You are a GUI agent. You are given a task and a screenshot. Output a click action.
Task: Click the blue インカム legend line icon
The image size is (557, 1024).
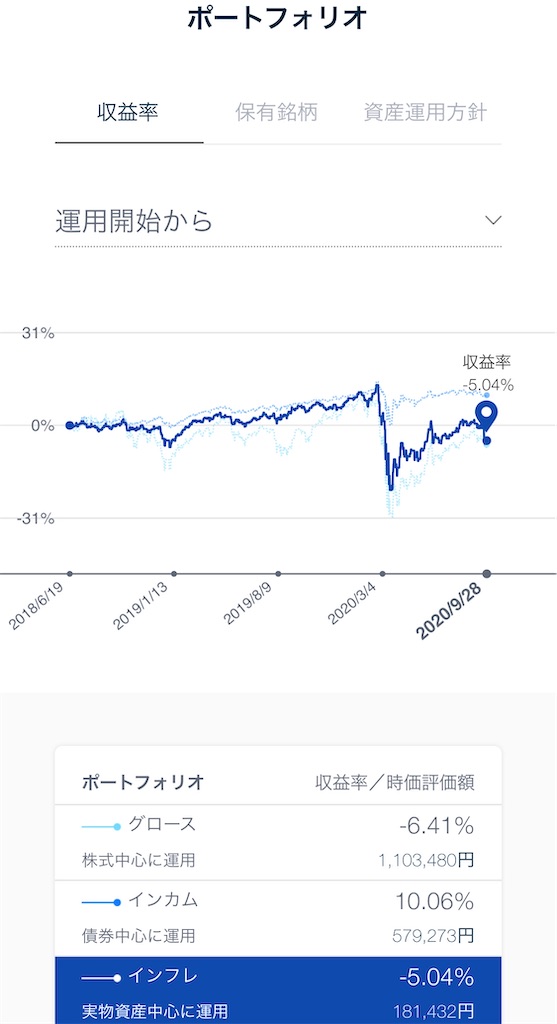pyautogui.click(x=101, y=903)
